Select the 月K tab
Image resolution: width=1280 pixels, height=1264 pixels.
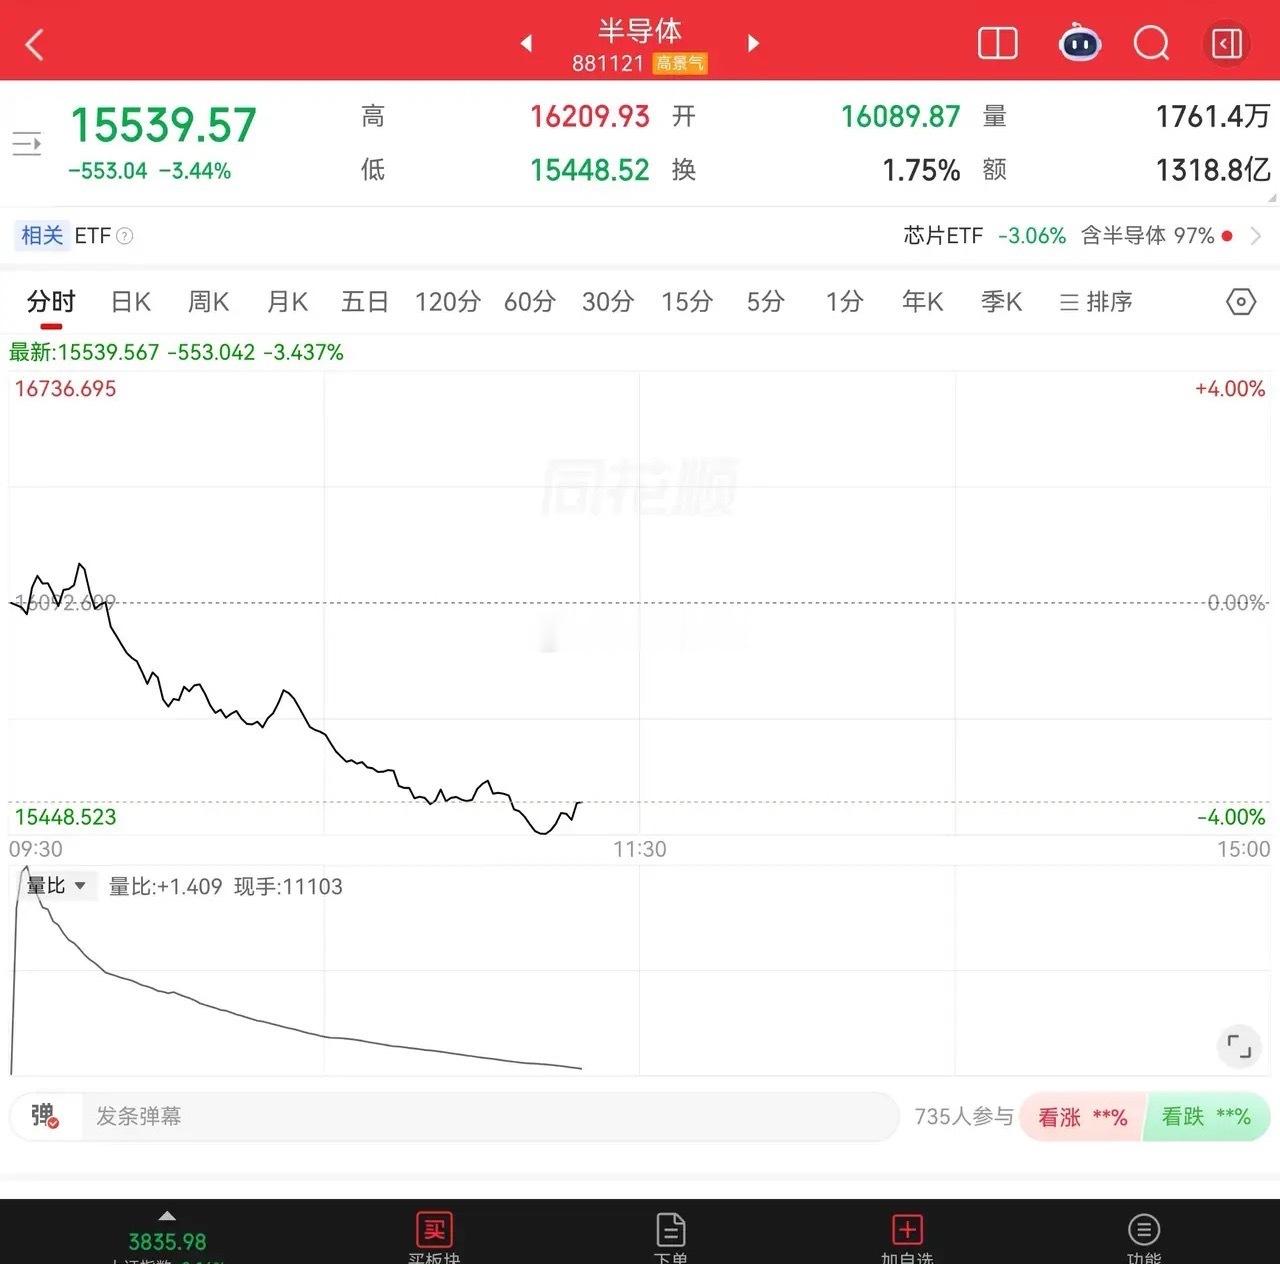tap(287, 302)
